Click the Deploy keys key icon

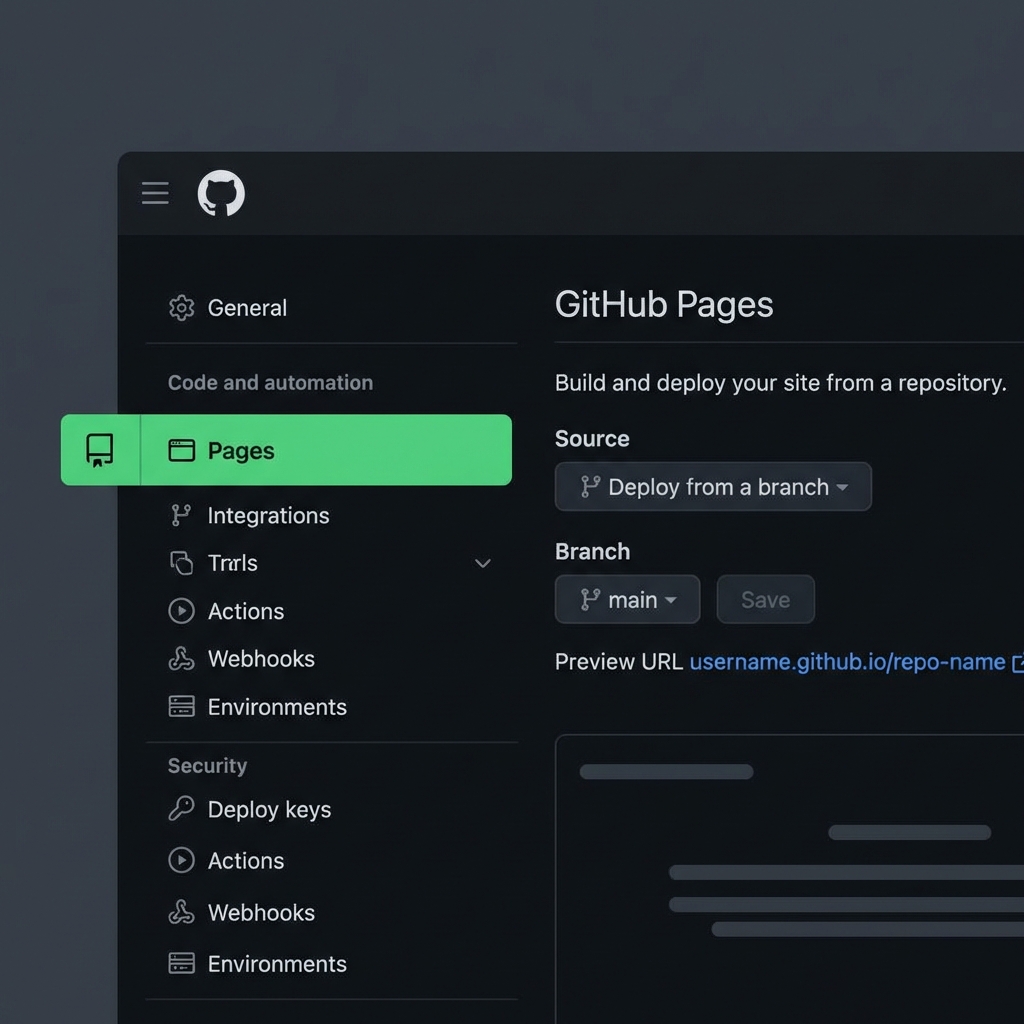[x=181, y=810]
